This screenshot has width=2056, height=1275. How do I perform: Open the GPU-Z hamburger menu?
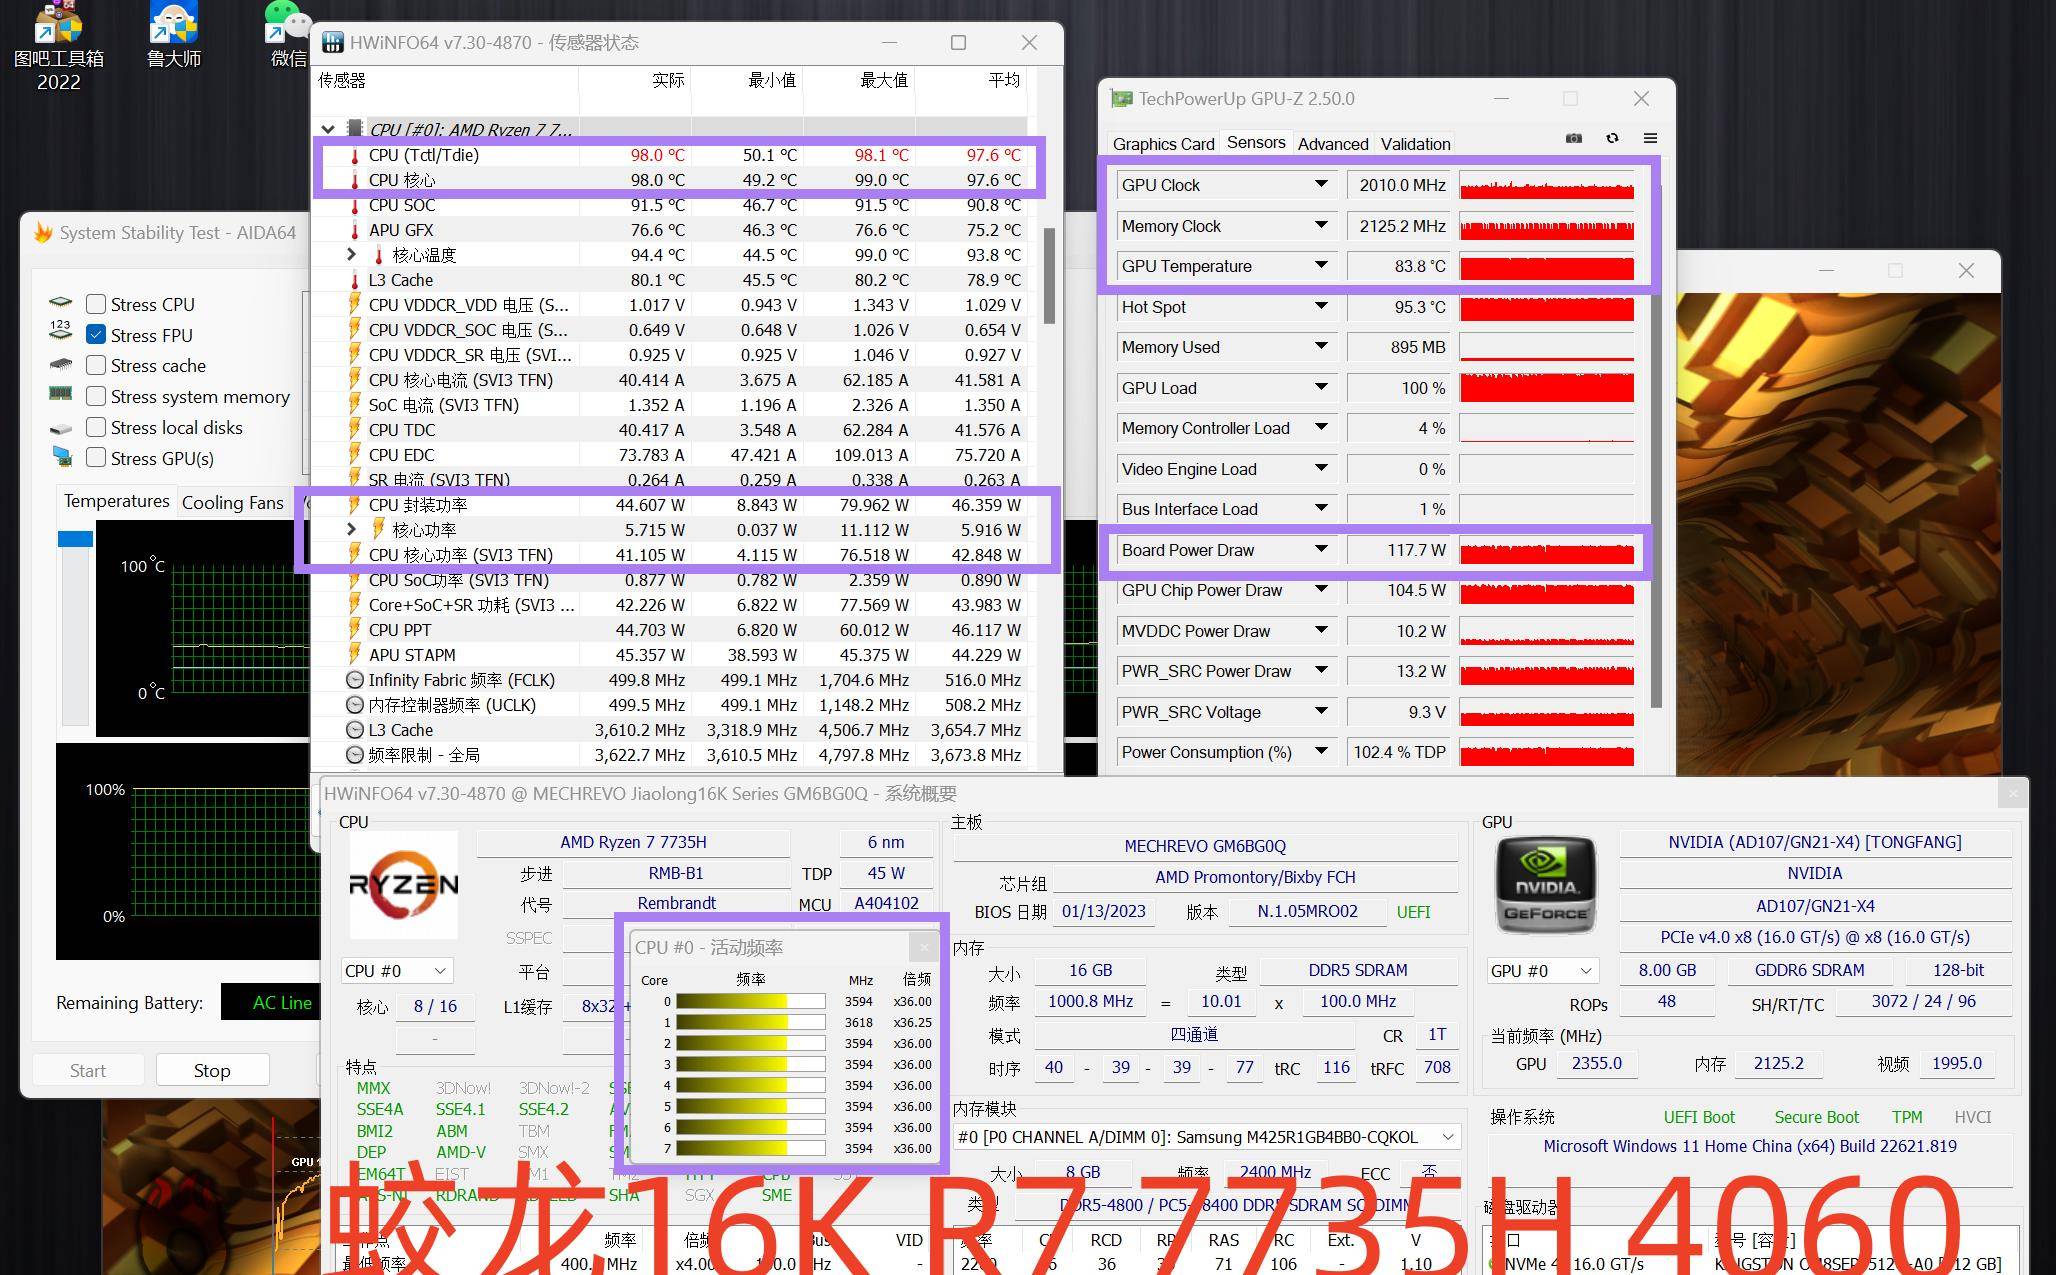click(x=1650, y=139)
